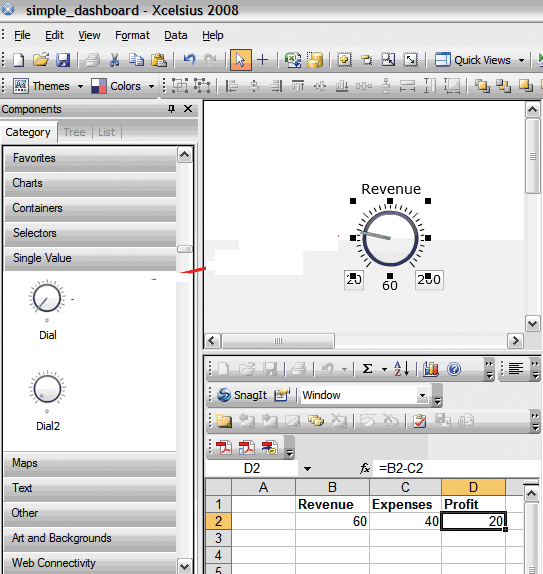543x574 pixels.
Task: Click the Sort A-Z icon in spreadsheet toolbar
Action: click(x=402, y=369)
